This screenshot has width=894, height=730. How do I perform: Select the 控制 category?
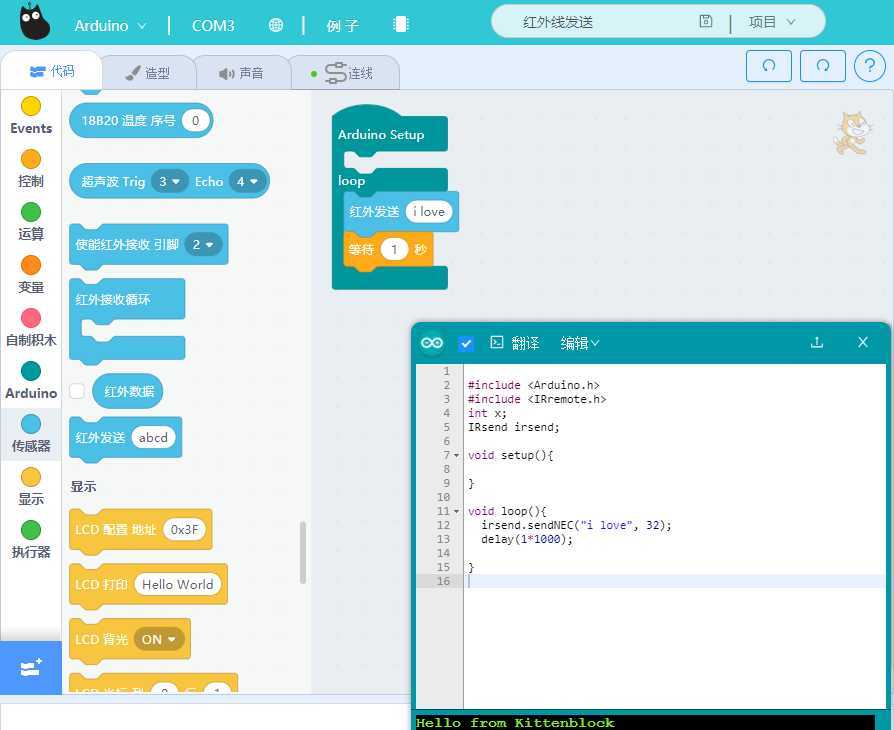pos(31,169)
